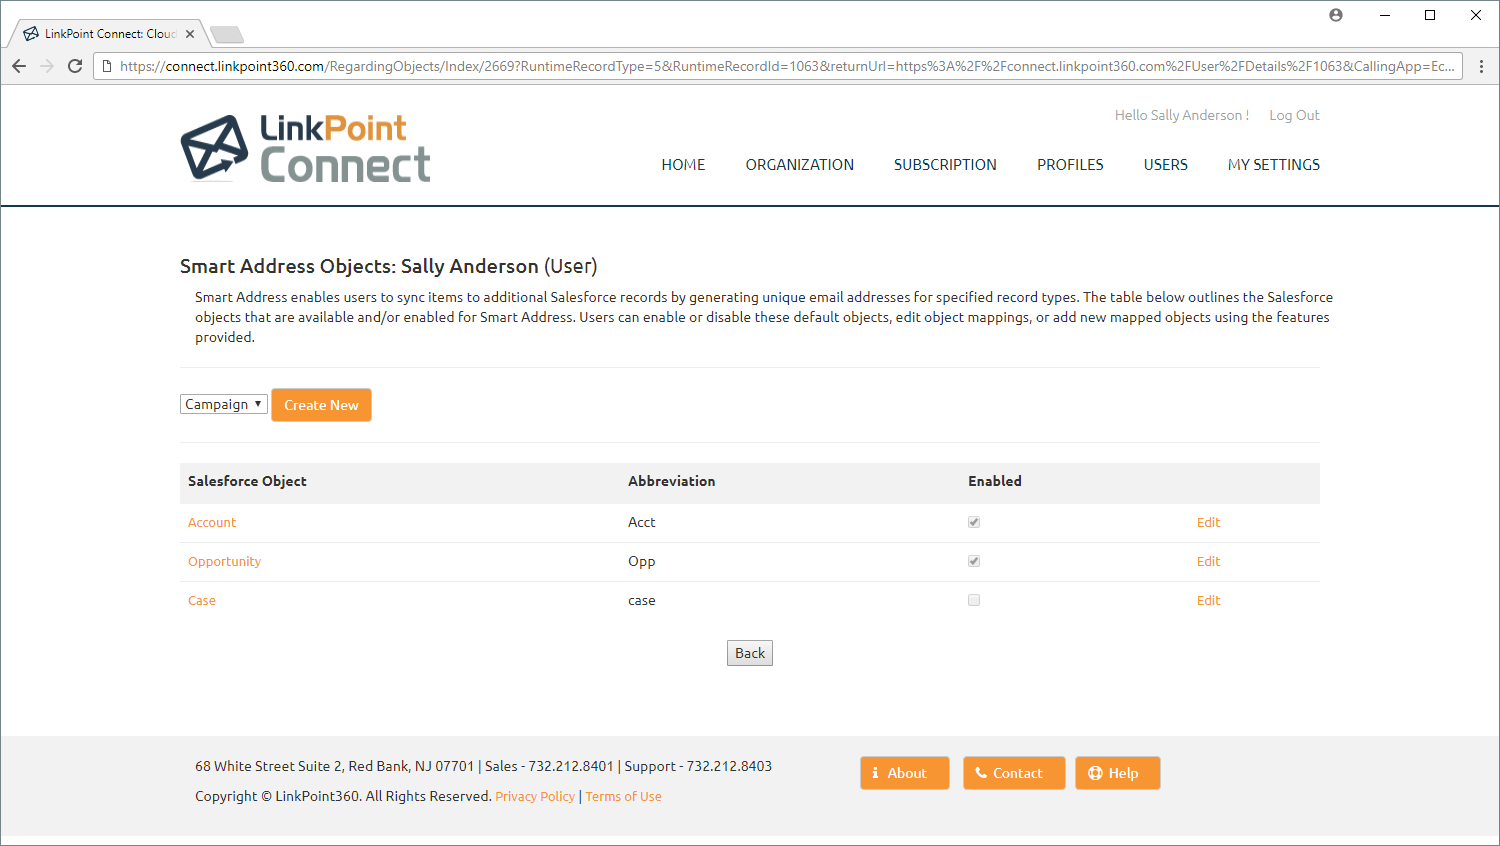The width and height of the screenshot is (1500, 846).
Task: Open the Terms of Use link
Action: [x=623, y=796]
